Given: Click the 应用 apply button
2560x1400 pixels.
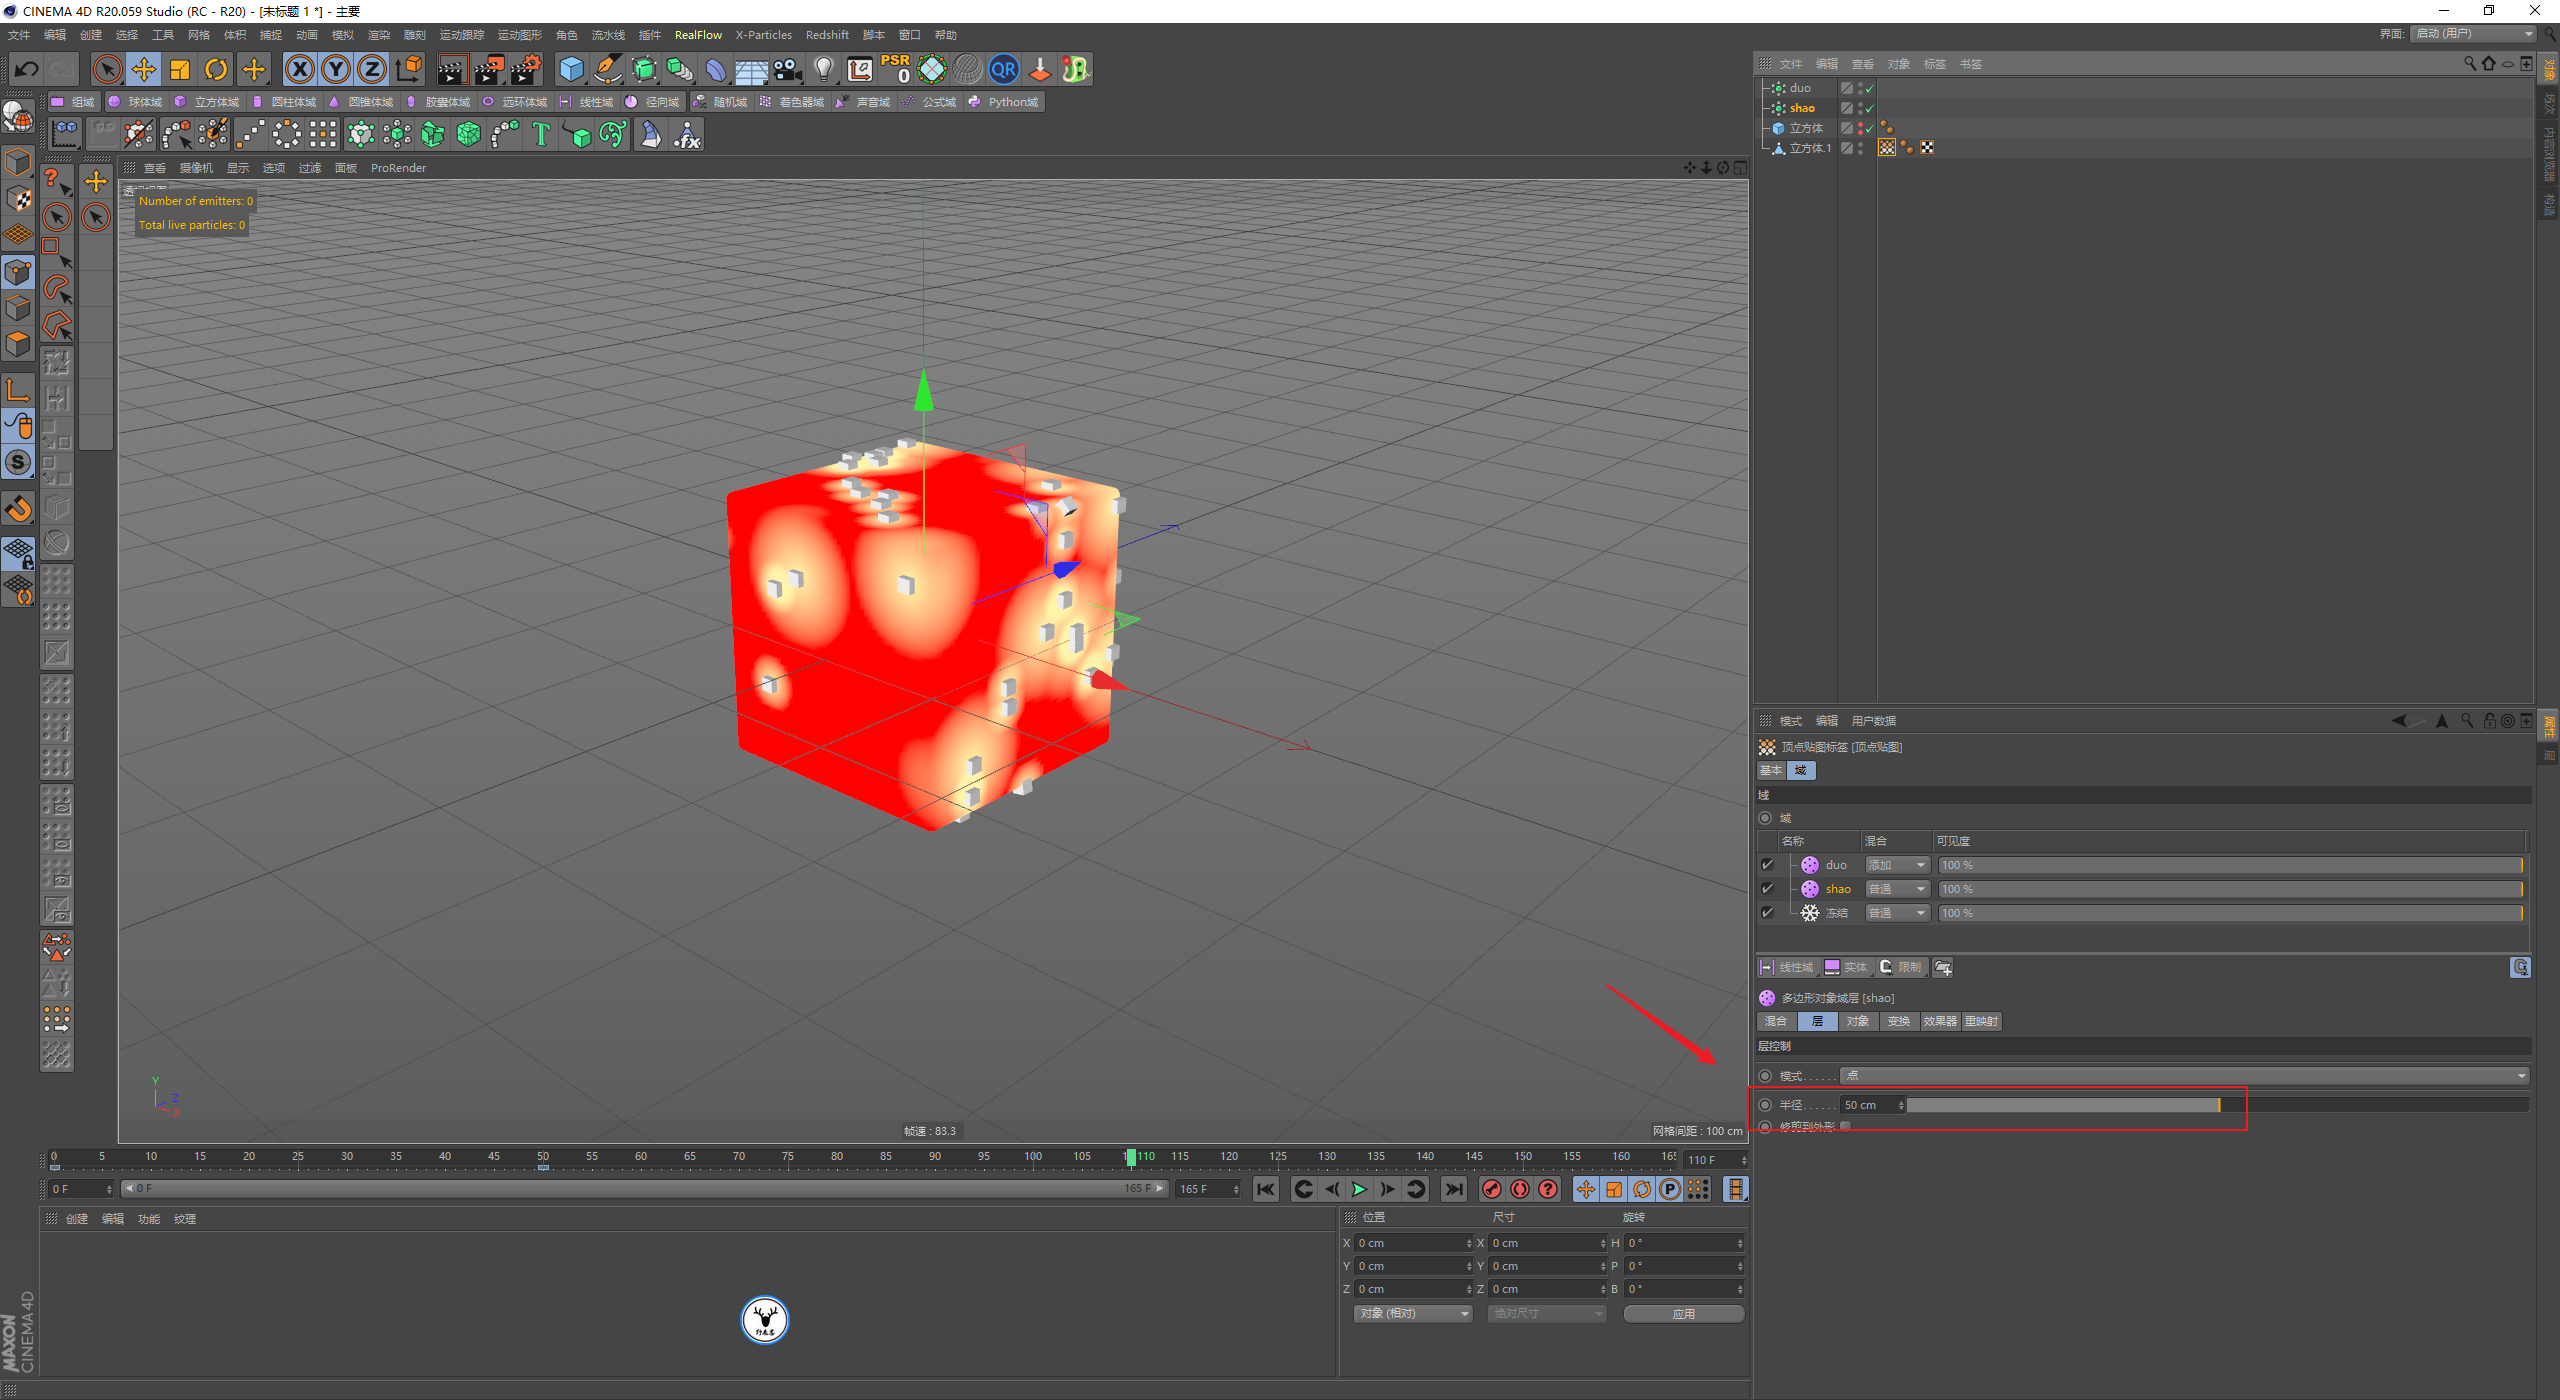Looking at the screenshot, I should coord(1683,1314).
